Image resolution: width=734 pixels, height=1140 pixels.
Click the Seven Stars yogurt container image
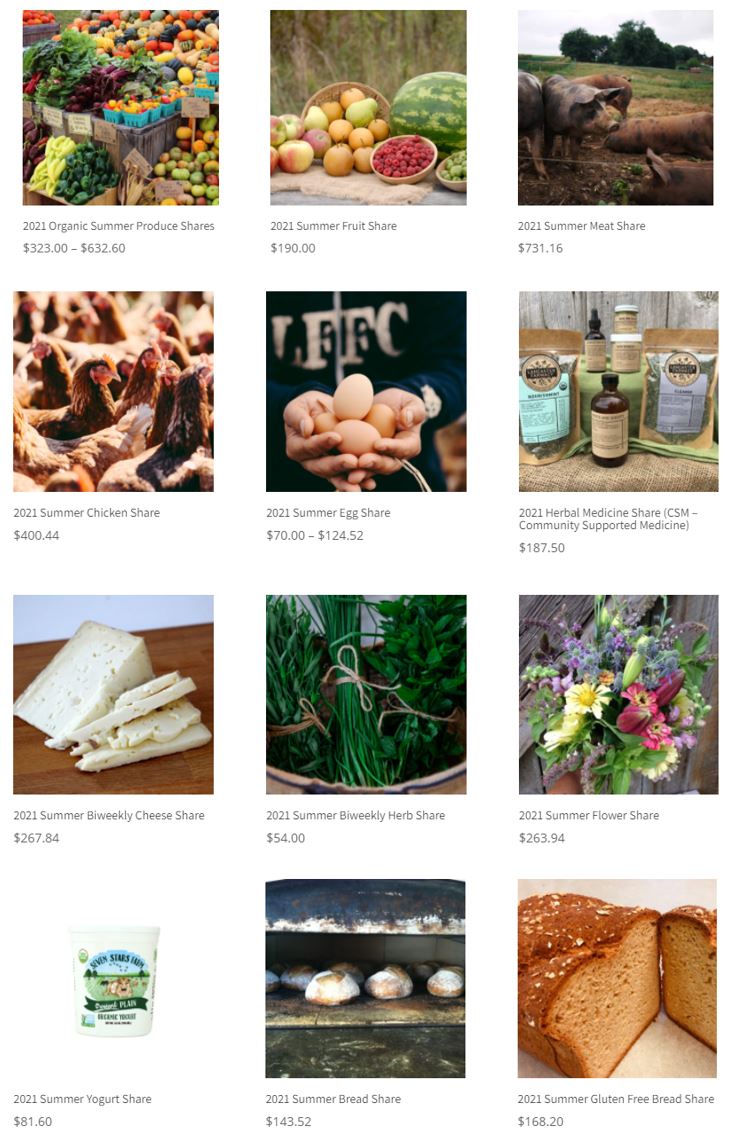pos(113,979)
